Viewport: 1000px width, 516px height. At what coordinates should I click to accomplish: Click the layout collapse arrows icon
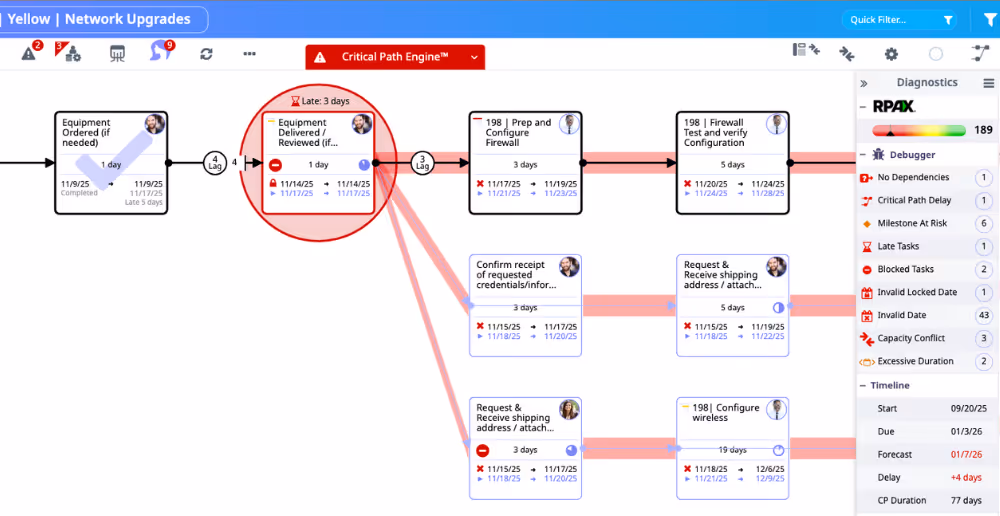806,50
